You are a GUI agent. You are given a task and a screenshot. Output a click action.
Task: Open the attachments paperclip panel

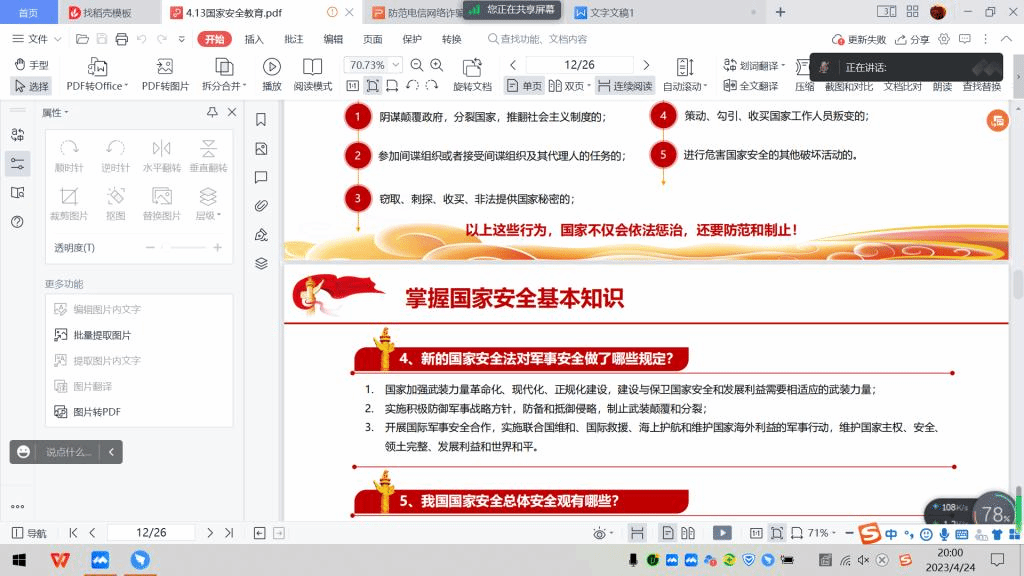pyautogui.click(x=261, y=206)
